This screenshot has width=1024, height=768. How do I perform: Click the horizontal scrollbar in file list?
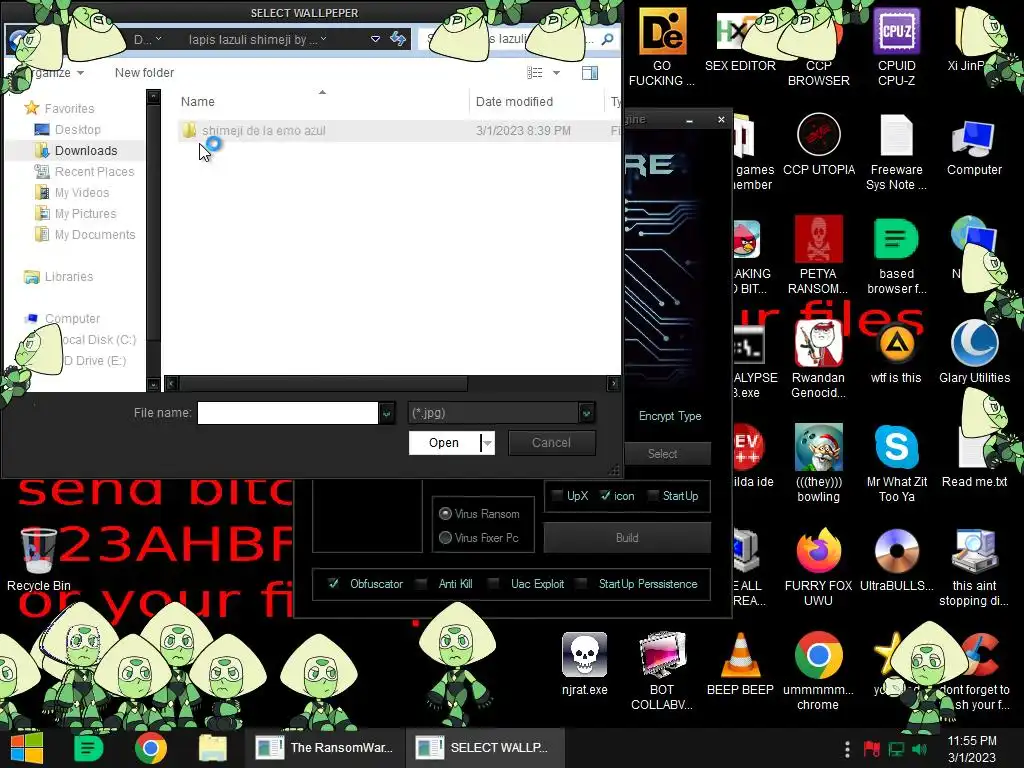[324, 383]
